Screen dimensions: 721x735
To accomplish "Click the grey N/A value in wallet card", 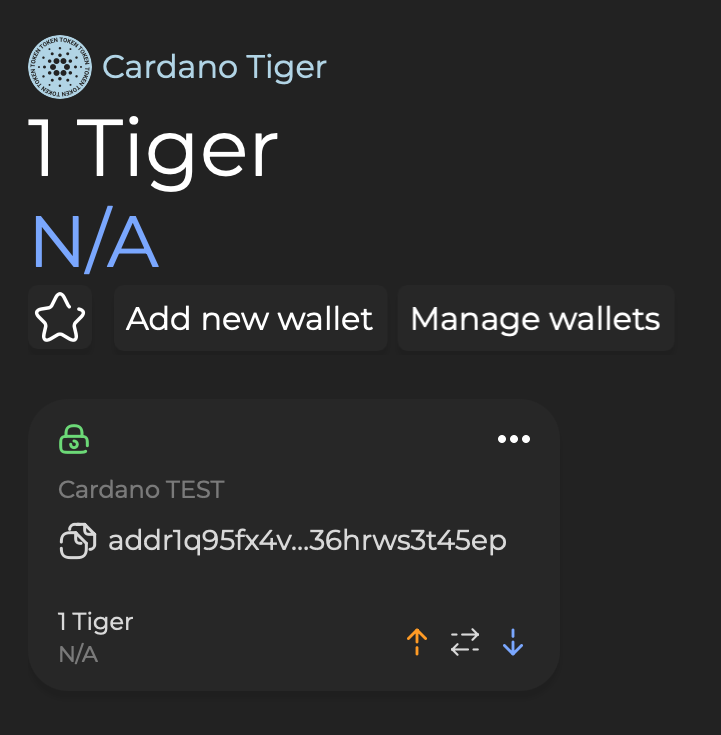I will (x=78, y=654).
